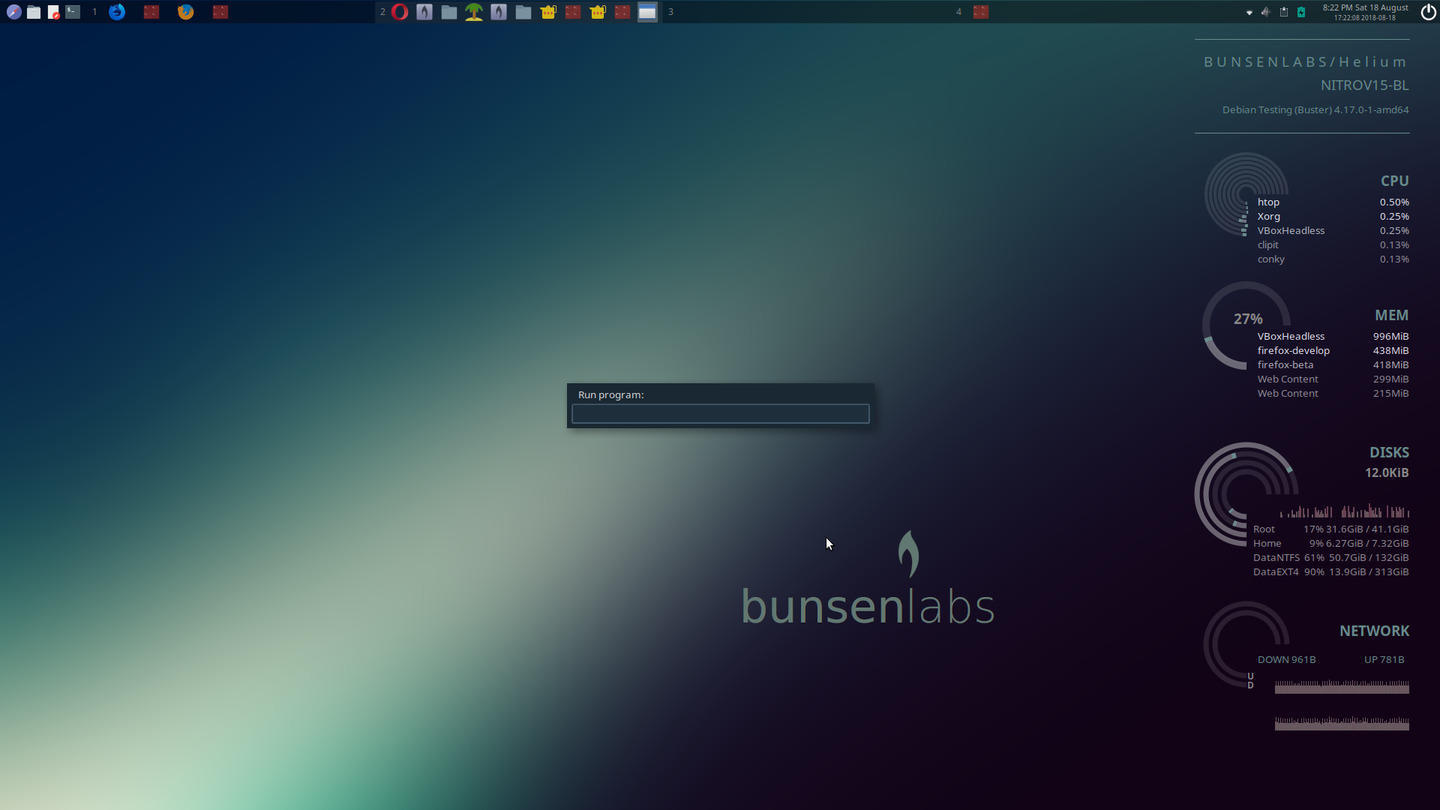Check the green battery tray icon
Viewport: 1440px width, 810px height.
click(1301, 12)
